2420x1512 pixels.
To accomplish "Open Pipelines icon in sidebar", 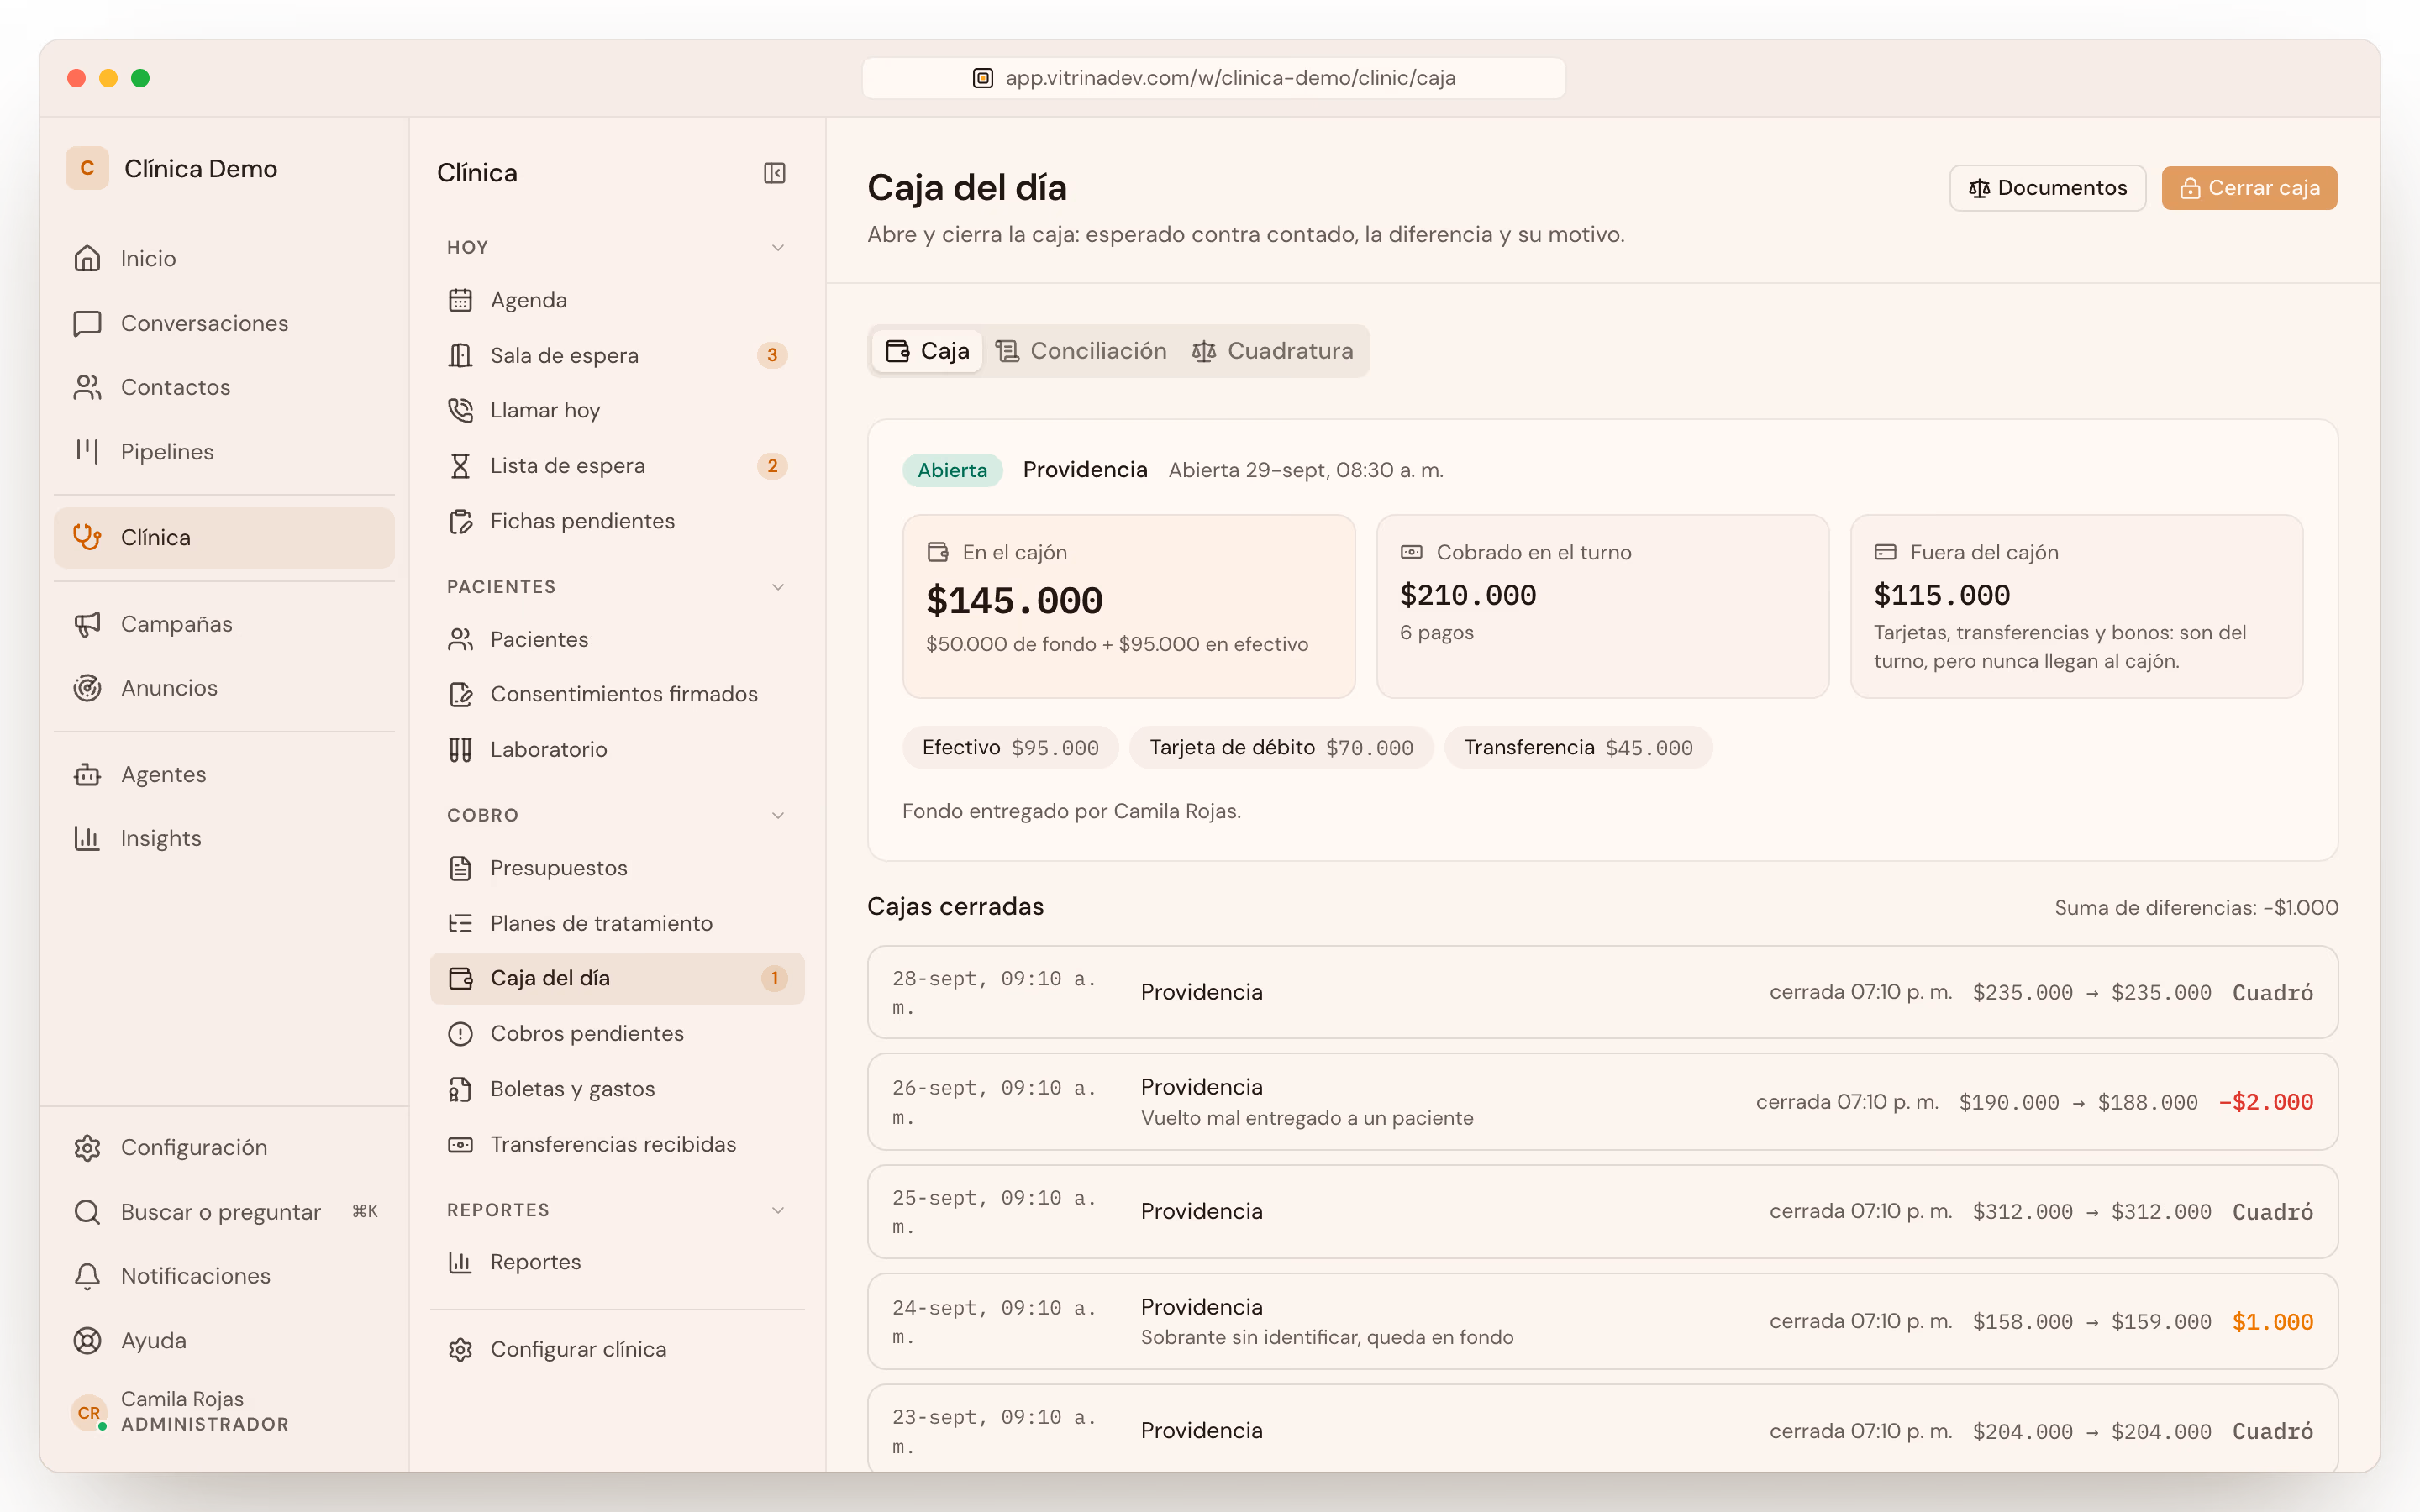I will (87, 451).
